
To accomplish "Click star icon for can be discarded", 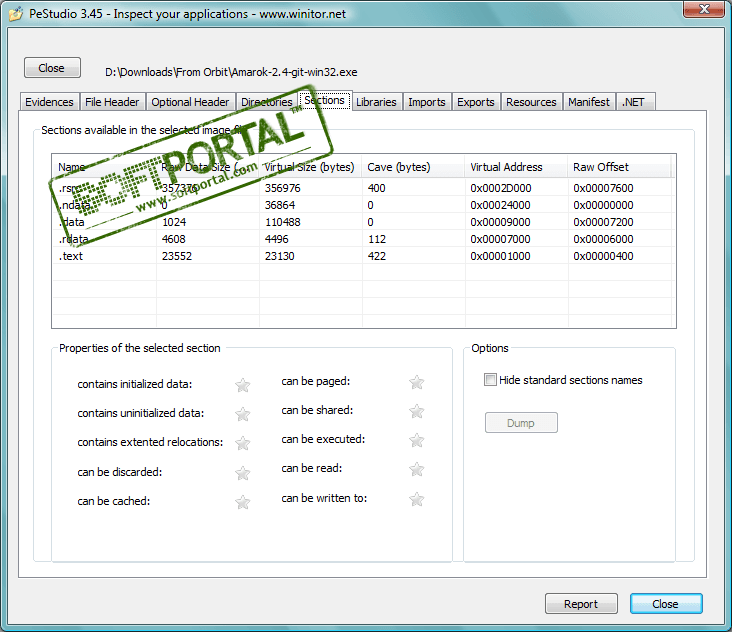I will click(x=243, y=473).
